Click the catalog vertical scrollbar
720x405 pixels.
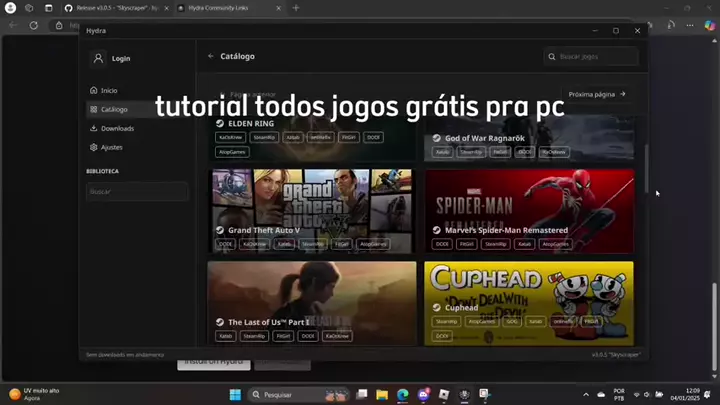(x=646, y=165)
